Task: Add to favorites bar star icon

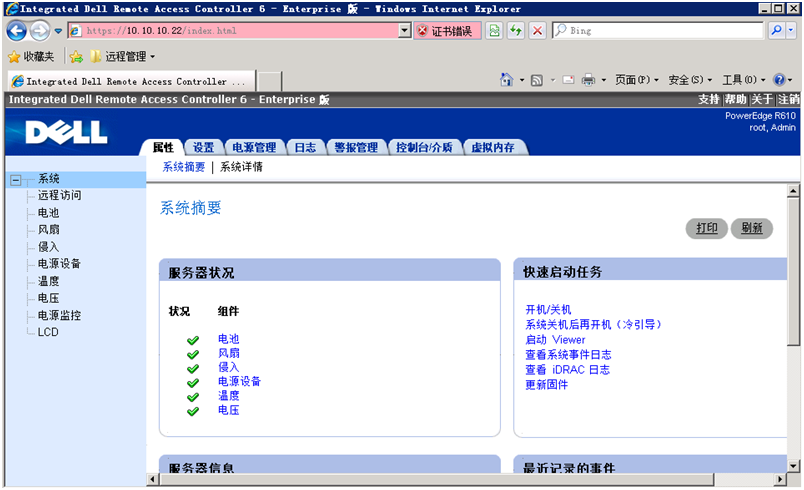Action: click(76, 56)
